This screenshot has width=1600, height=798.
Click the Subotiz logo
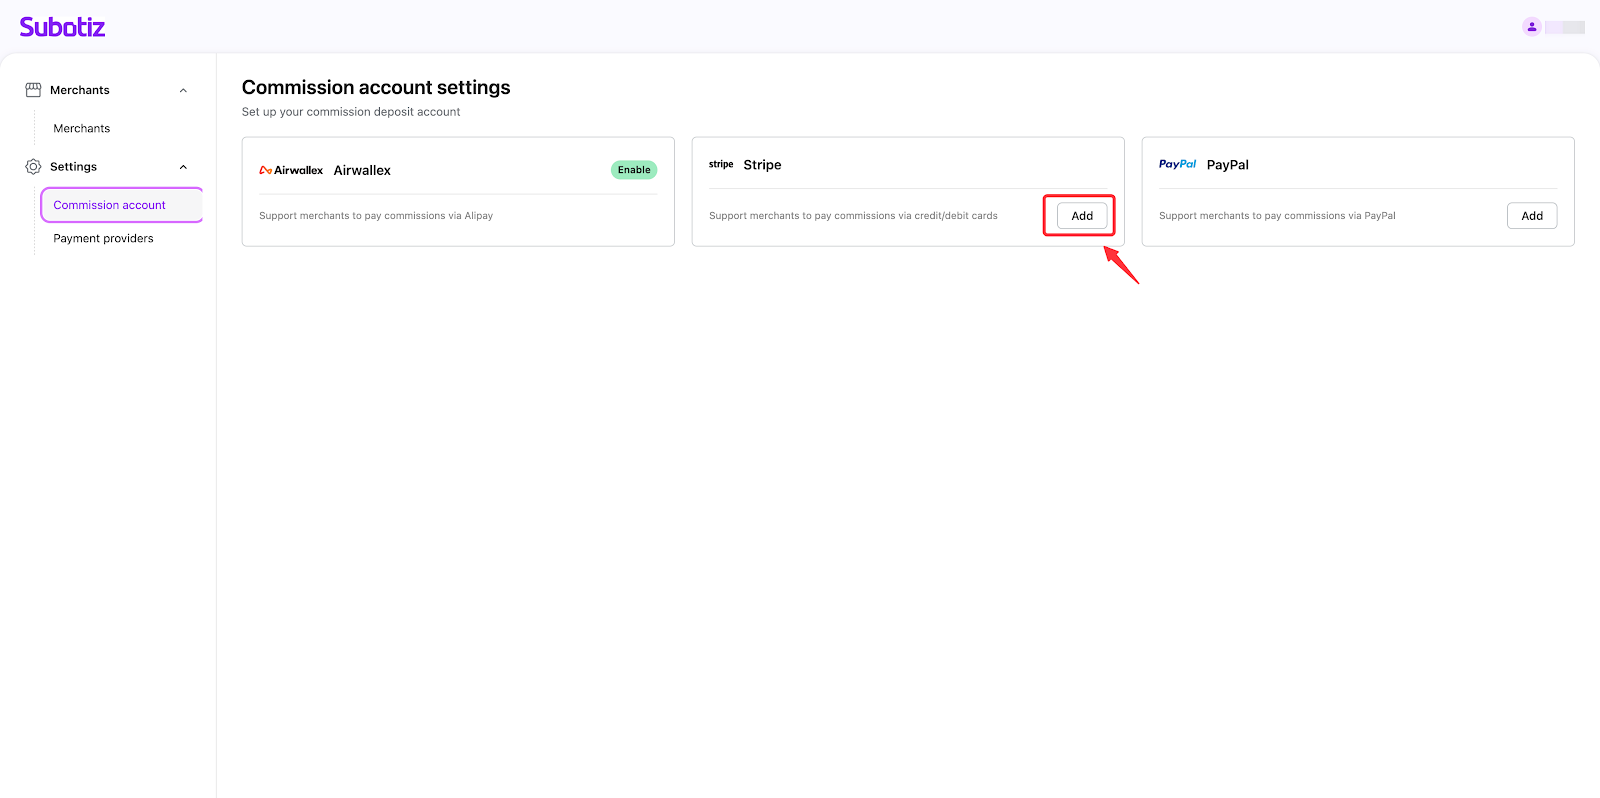tap(62, 27)
